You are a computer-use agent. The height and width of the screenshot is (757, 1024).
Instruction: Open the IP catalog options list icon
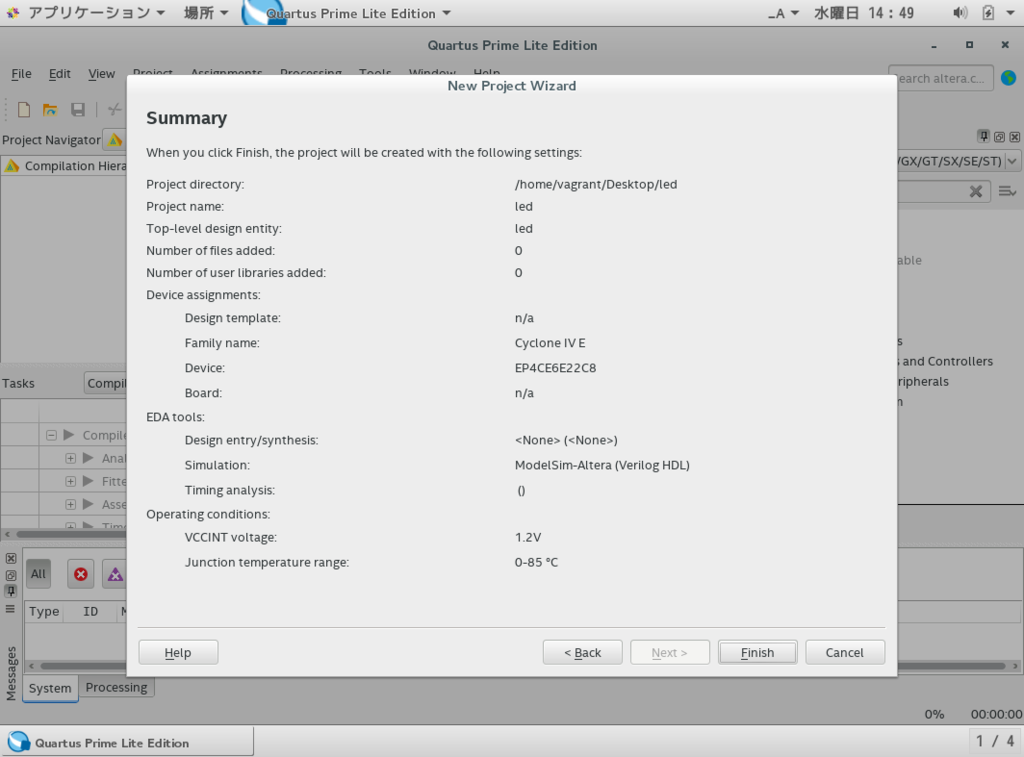point(1007,191)
